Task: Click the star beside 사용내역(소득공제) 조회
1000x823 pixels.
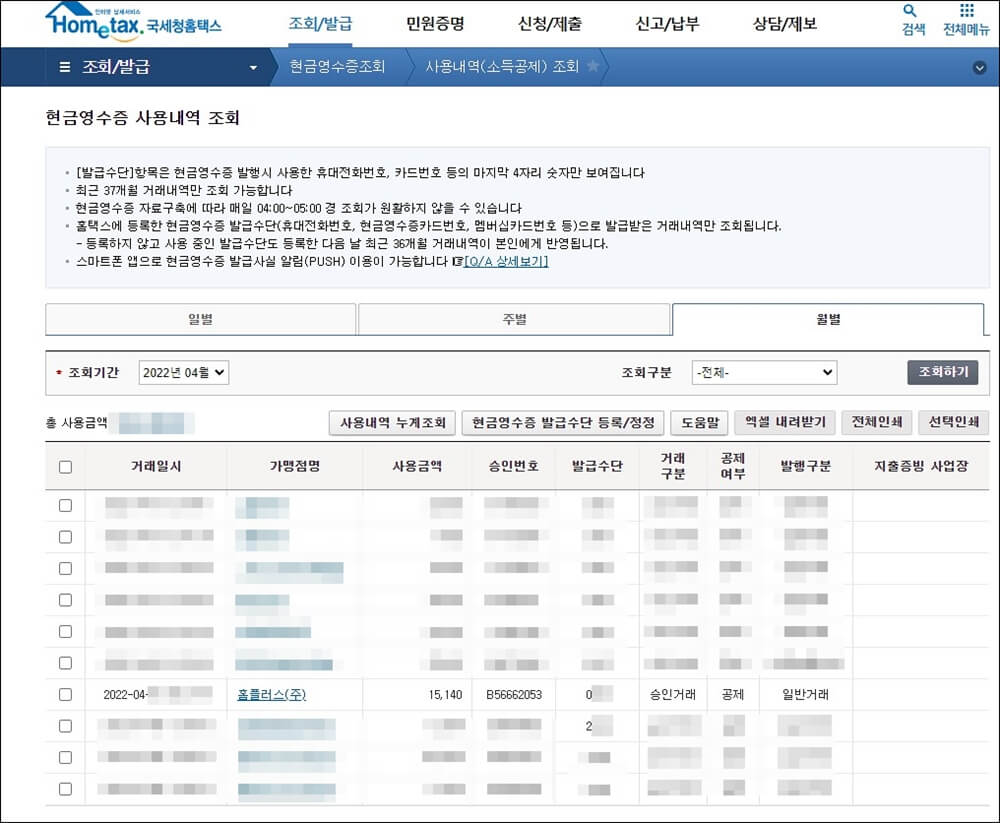Action: pos(594,68)
